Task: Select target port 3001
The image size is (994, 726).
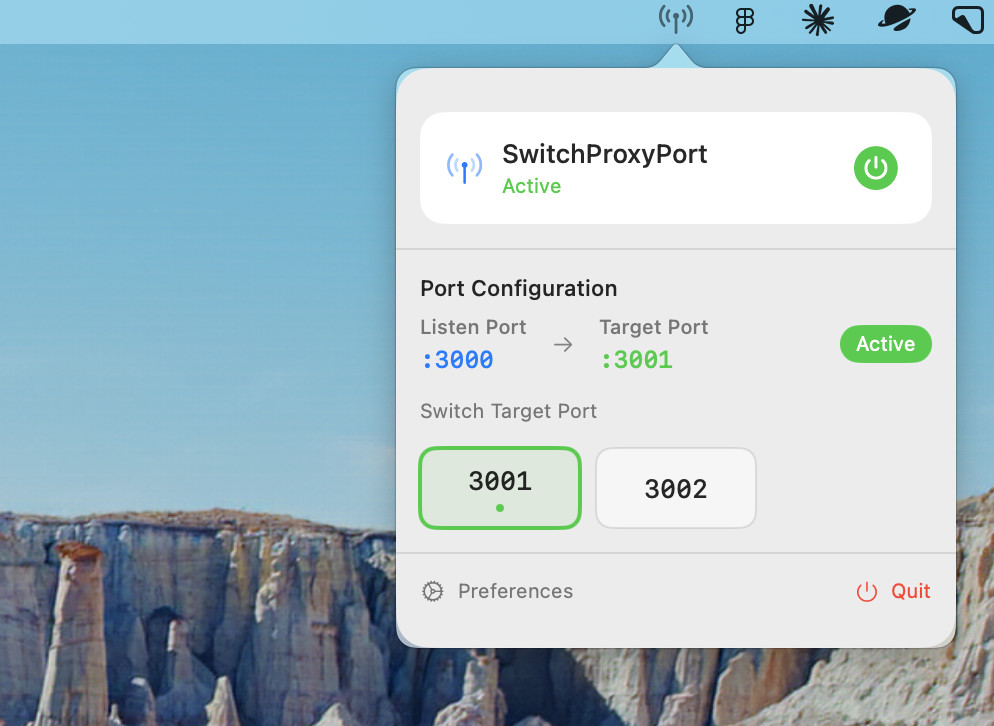Action: pyautogui.click(x=500, y=487)
